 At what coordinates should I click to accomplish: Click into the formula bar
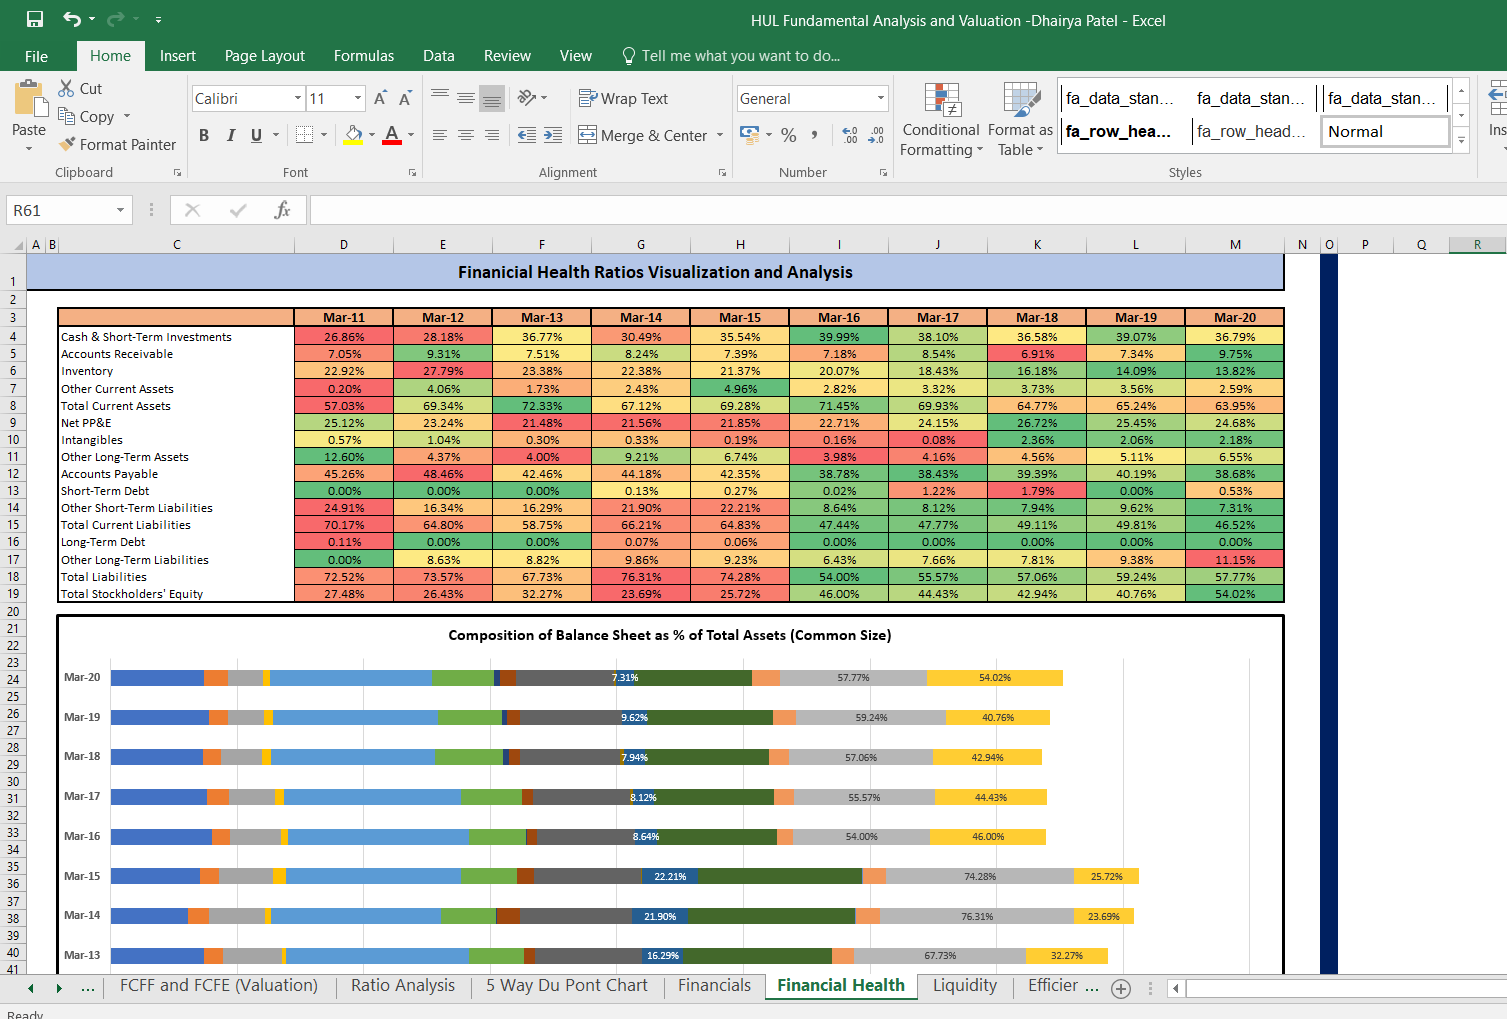point(907,210)
